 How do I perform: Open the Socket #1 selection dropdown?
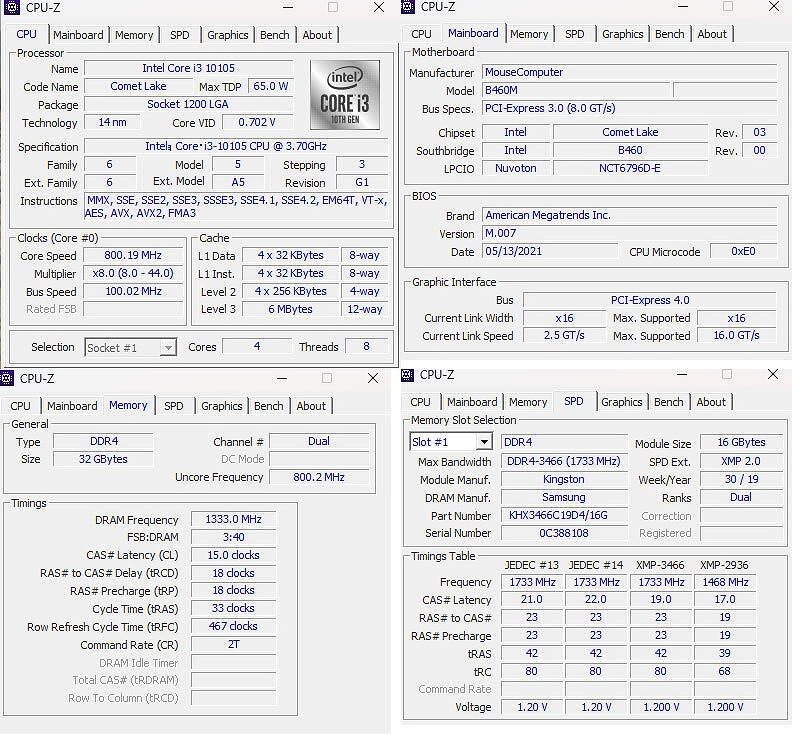point(130,348)
